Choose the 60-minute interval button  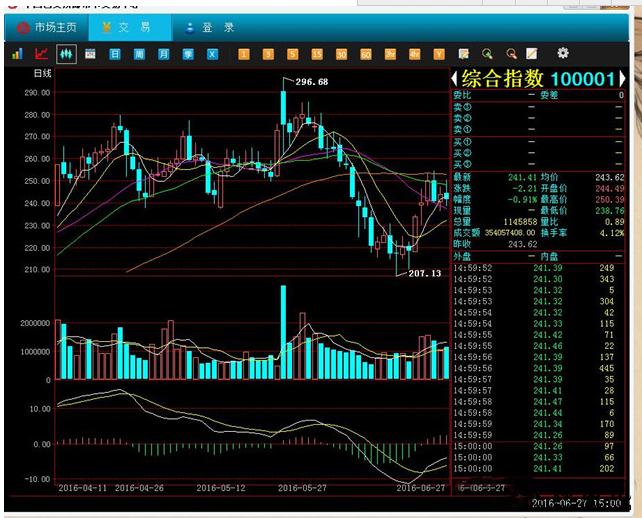(366, 54)
